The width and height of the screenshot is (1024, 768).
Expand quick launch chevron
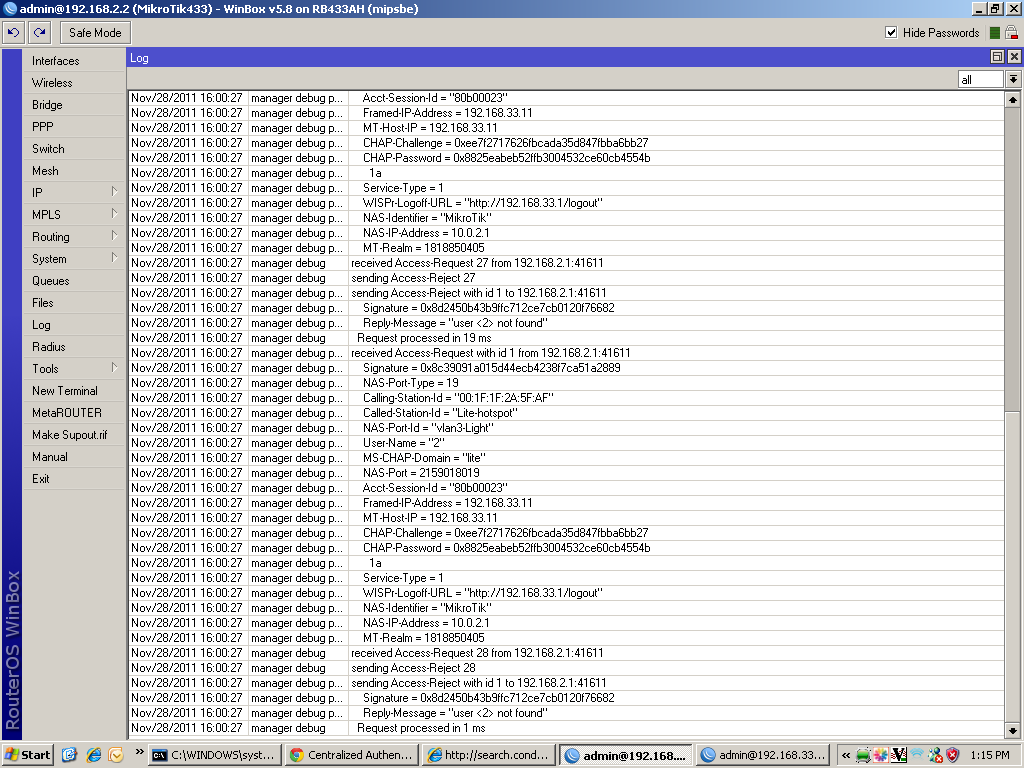point(139,752)
